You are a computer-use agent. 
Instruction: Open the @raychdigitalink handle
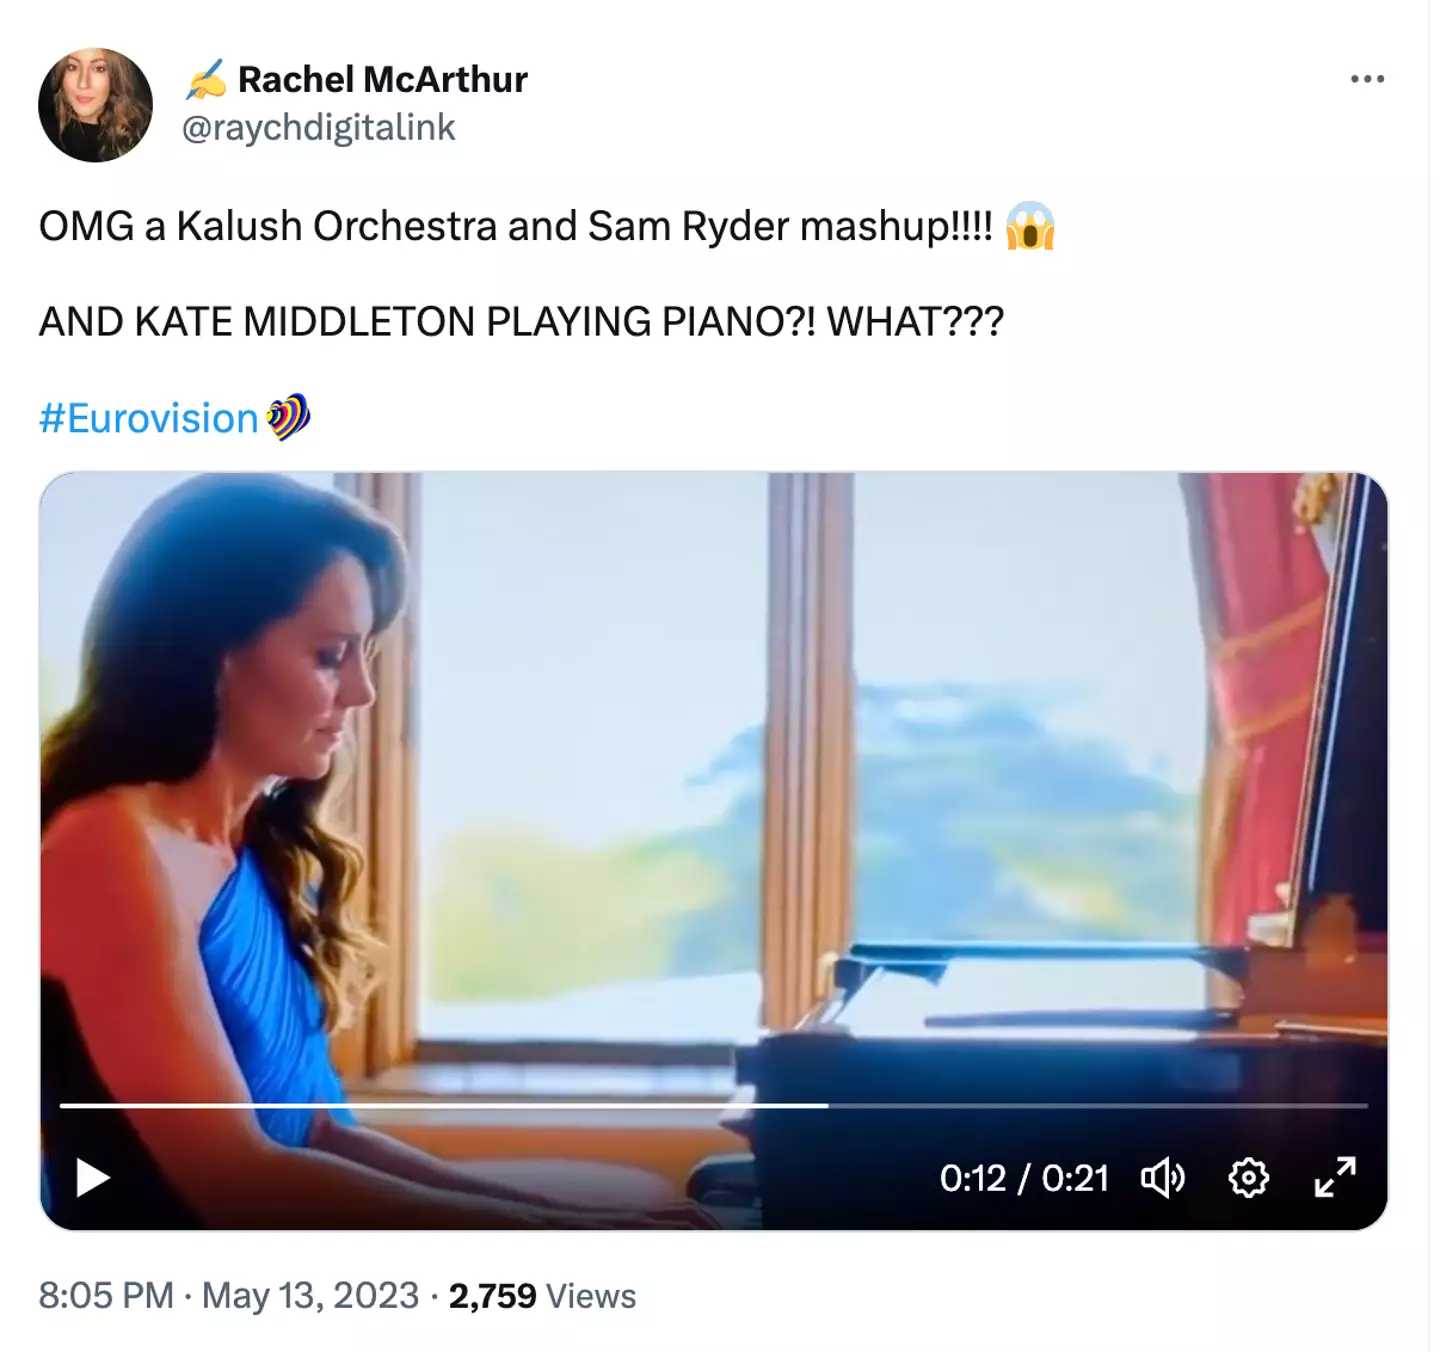(x=318, y=128)
